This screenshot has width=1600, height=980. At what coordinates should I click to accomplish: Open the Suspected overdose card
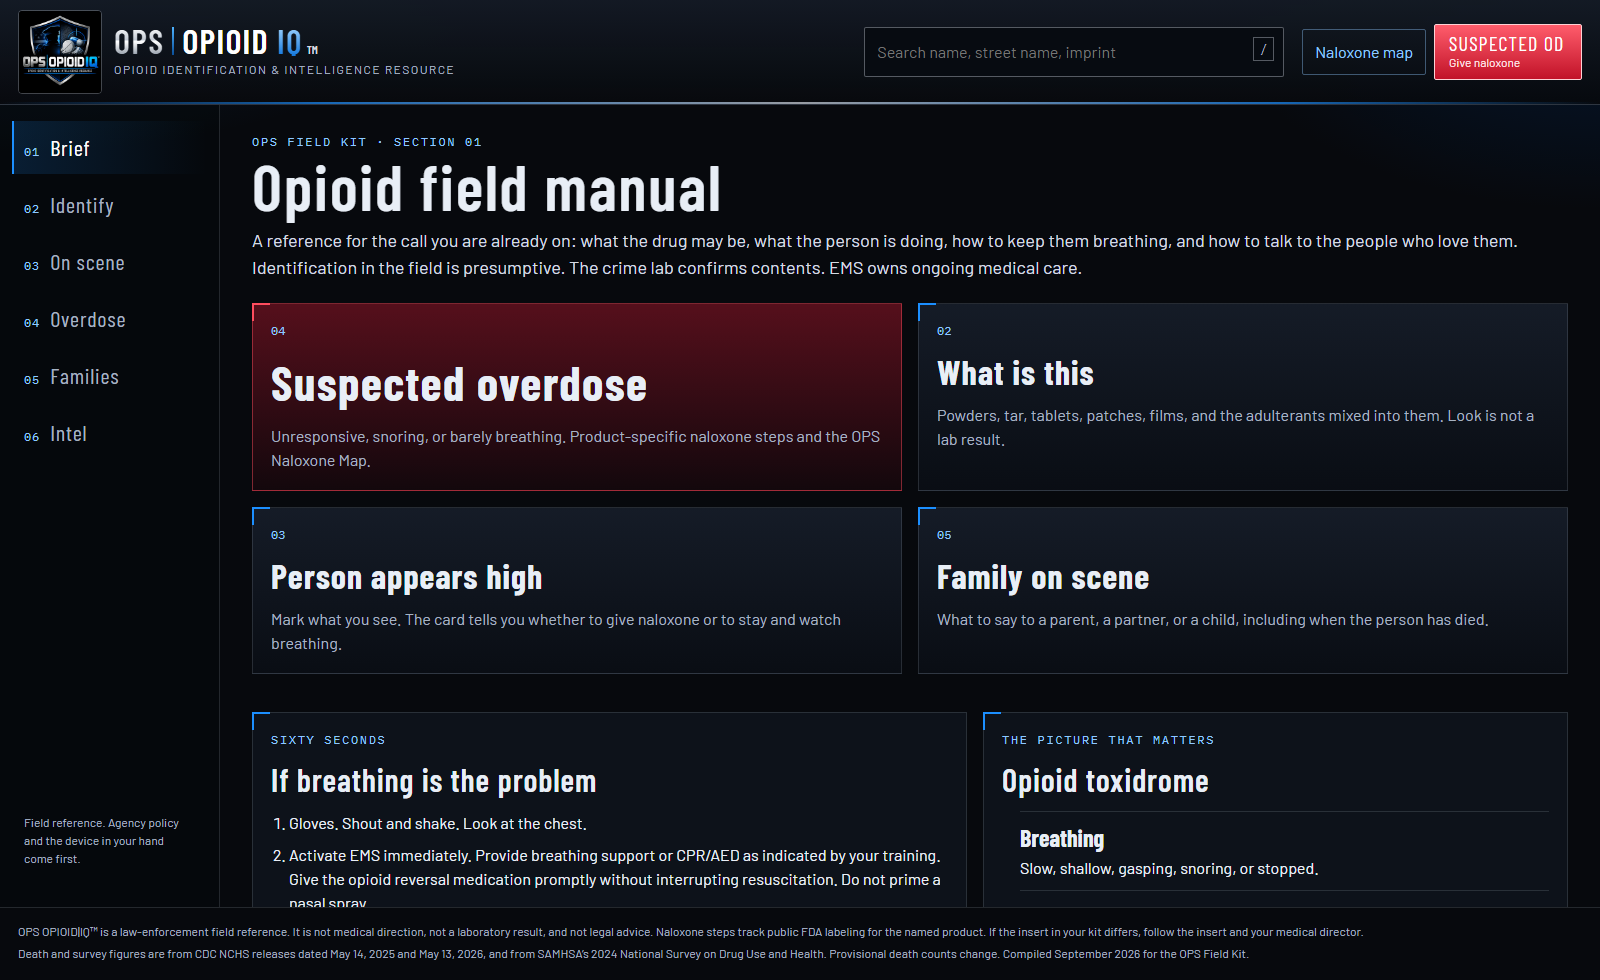tap(577, 397)
